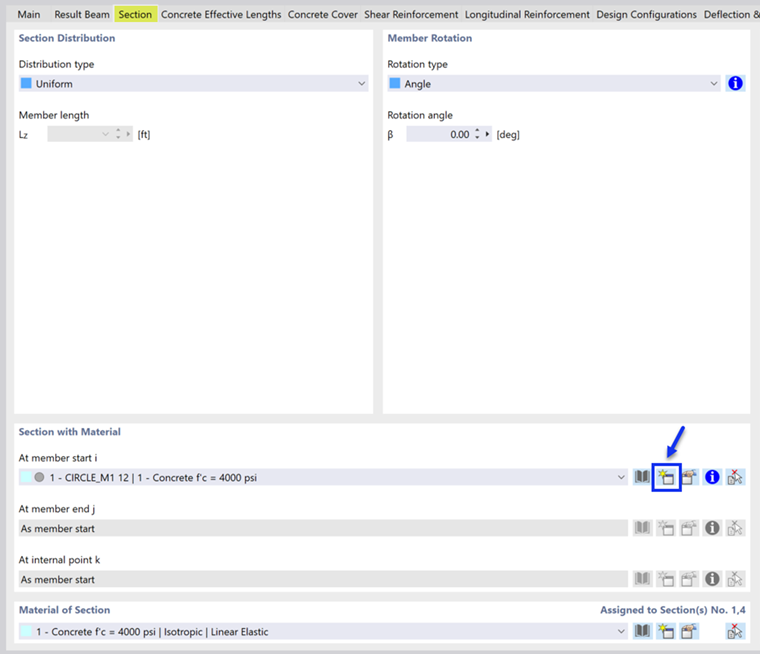Click the 'Section with Material' heading
The height and width of the screenshot is (654, 760).
(69, 431)
